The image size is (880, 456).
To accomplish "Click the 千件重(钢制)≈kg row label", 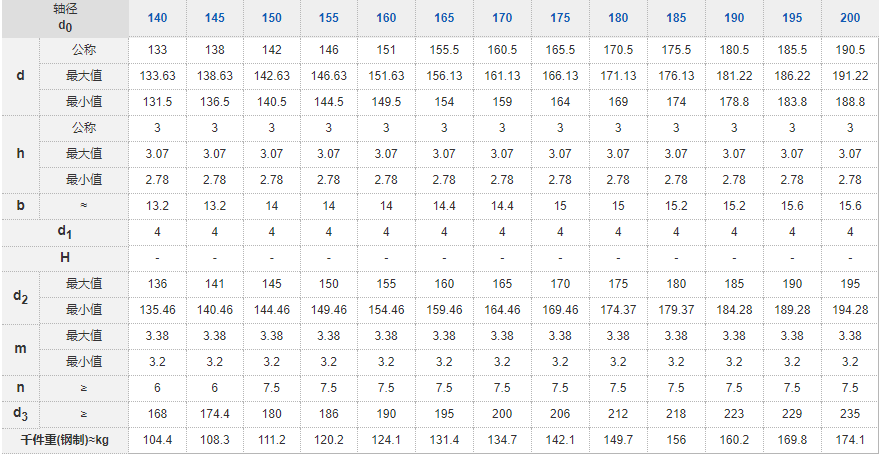I will (64, 440).
